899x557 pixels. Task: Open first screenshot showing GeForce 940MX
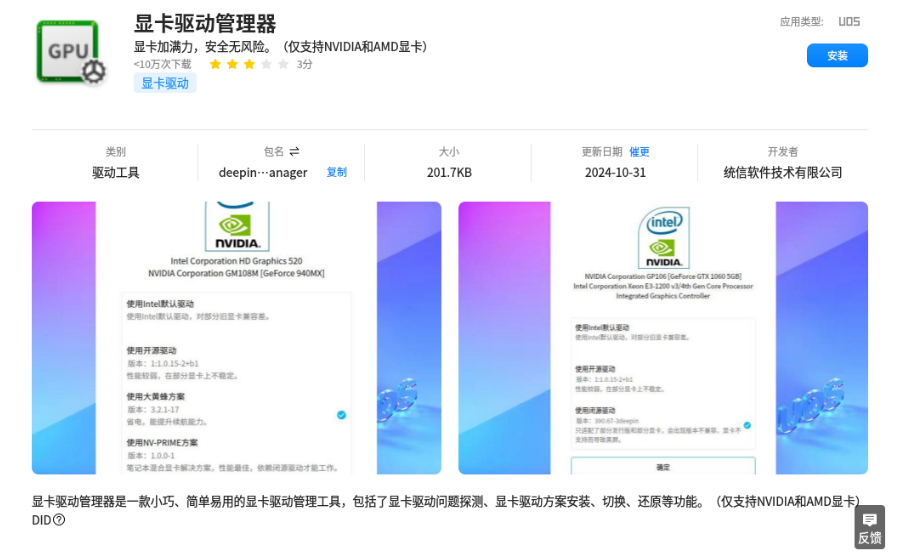coord(236,338)
